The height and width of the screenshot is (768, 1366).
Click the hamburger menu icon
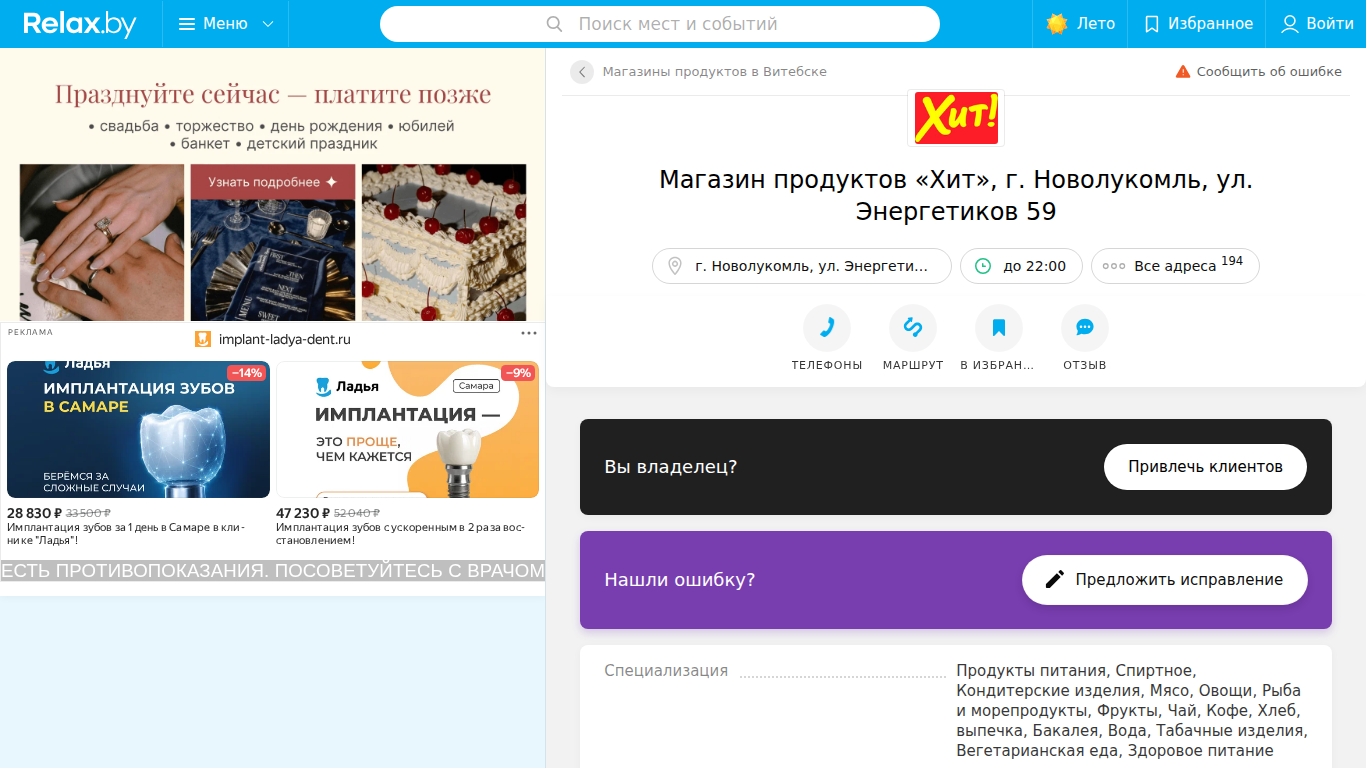(x=187, y=24)
